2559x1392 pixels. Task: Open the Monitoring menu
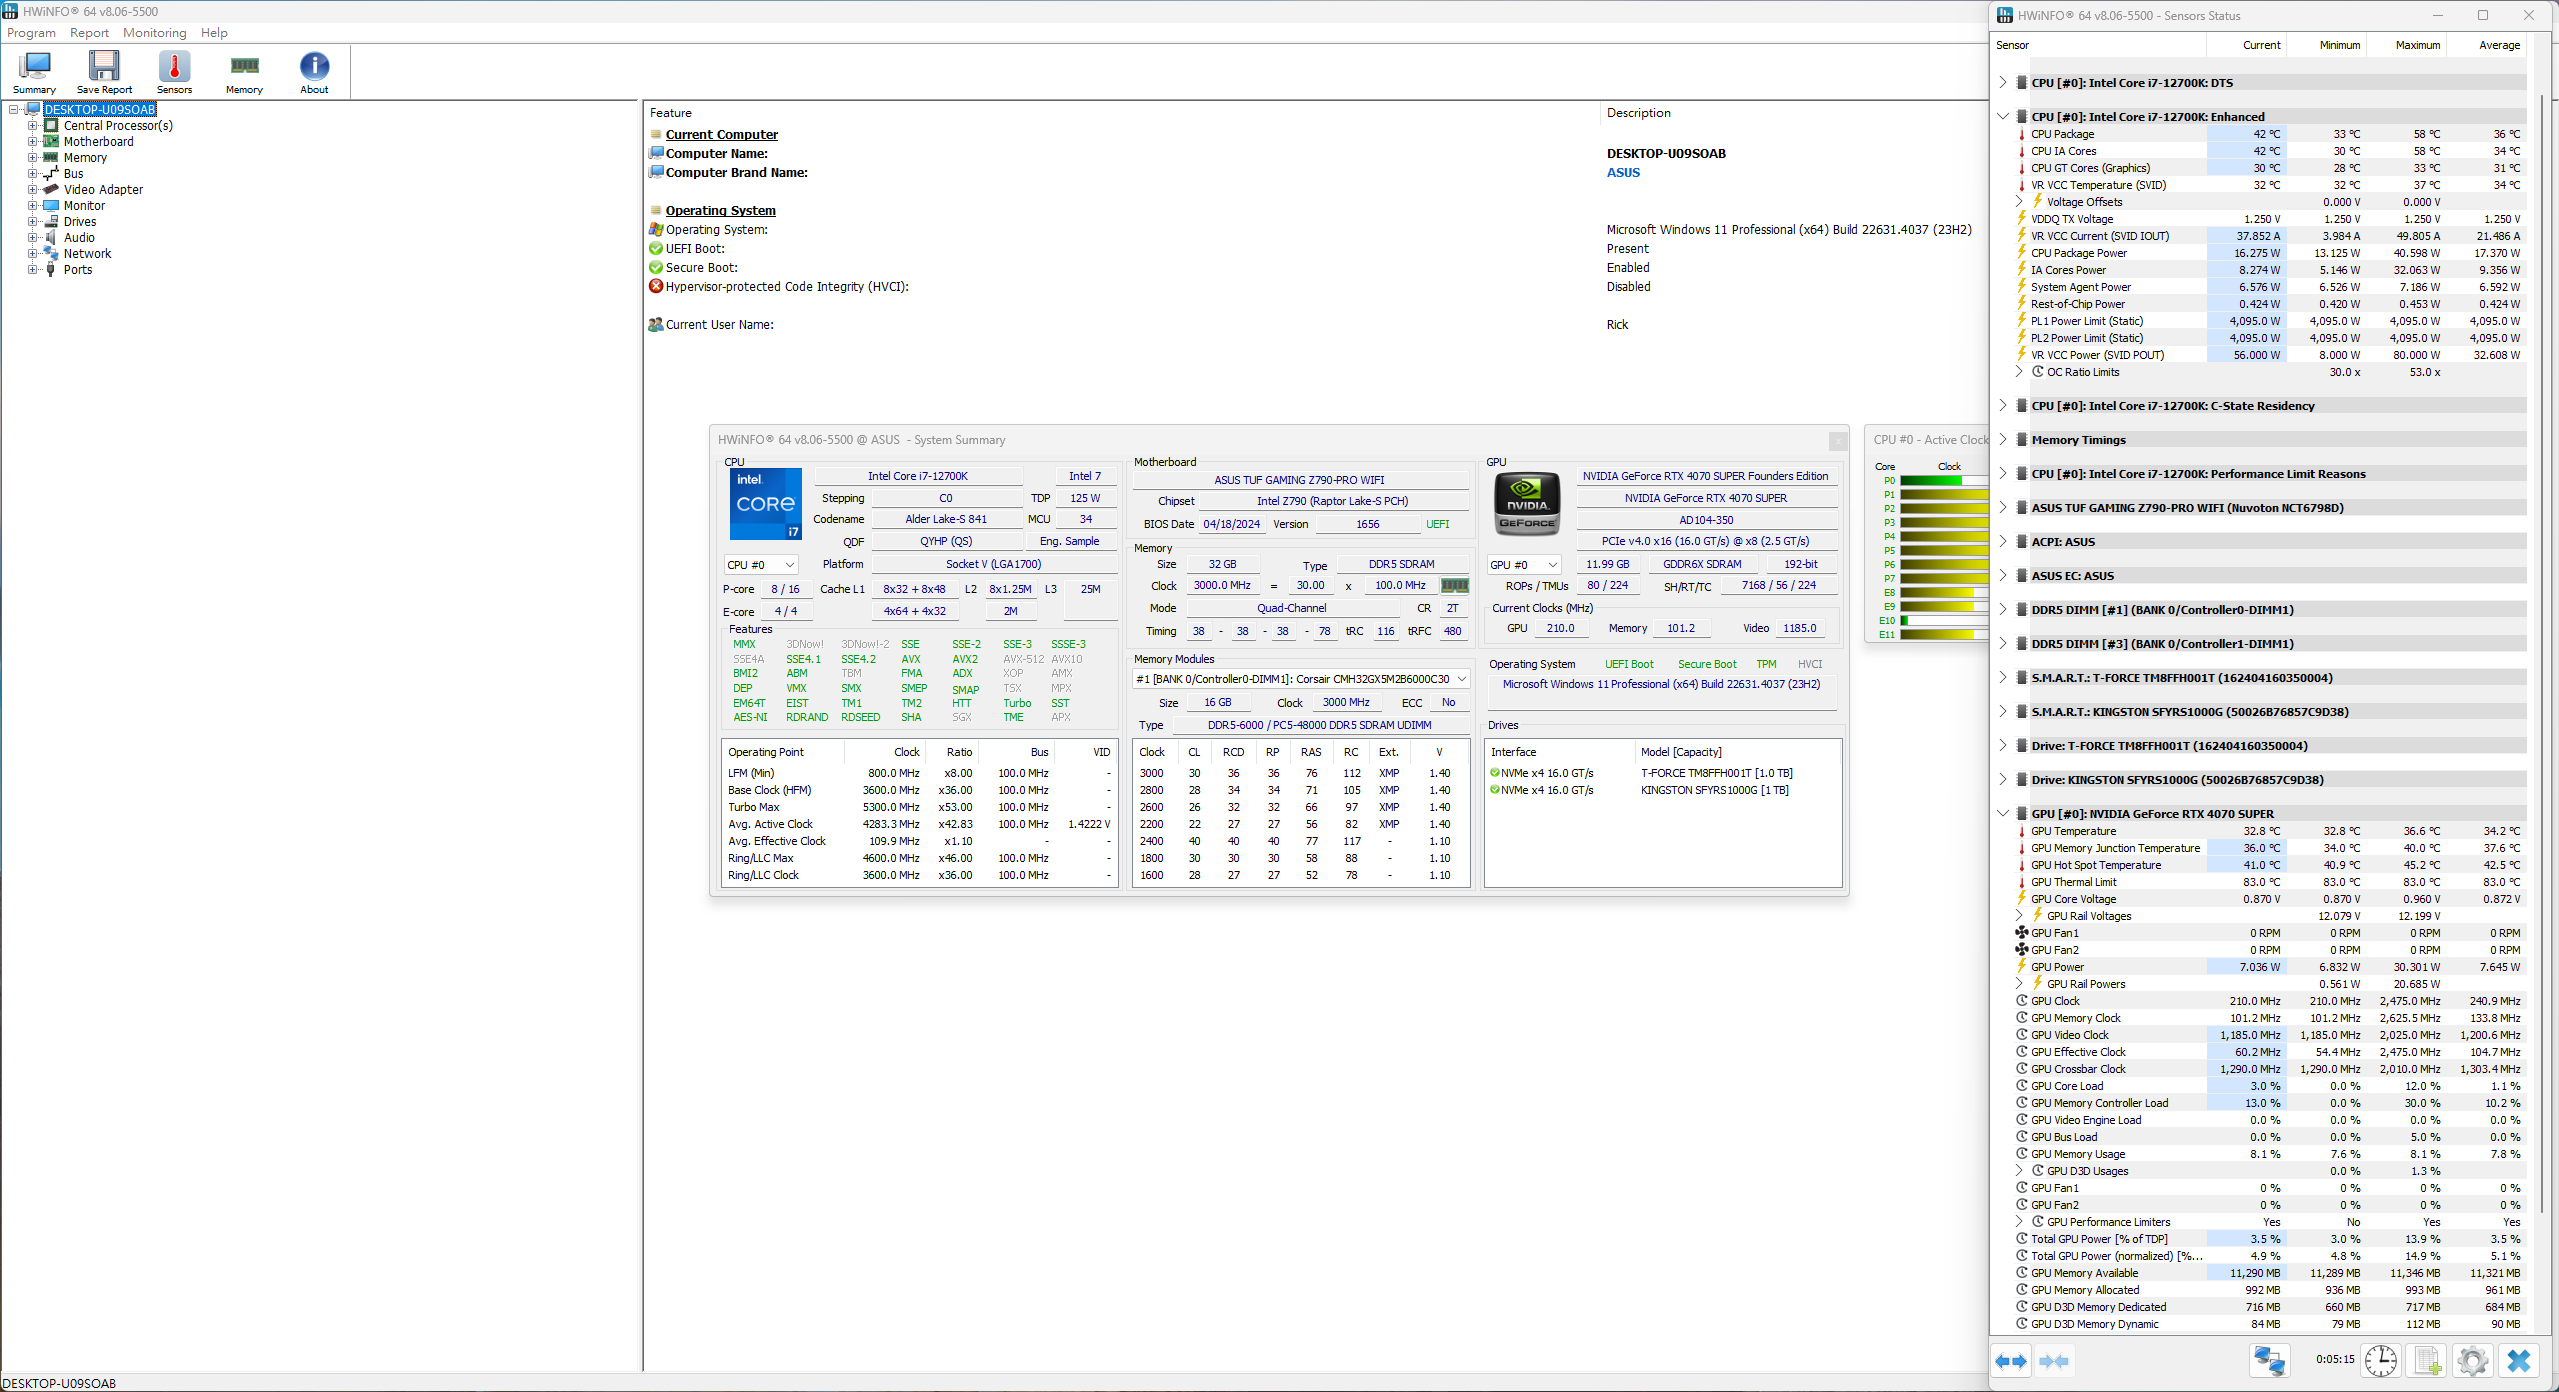coord(154,33)
